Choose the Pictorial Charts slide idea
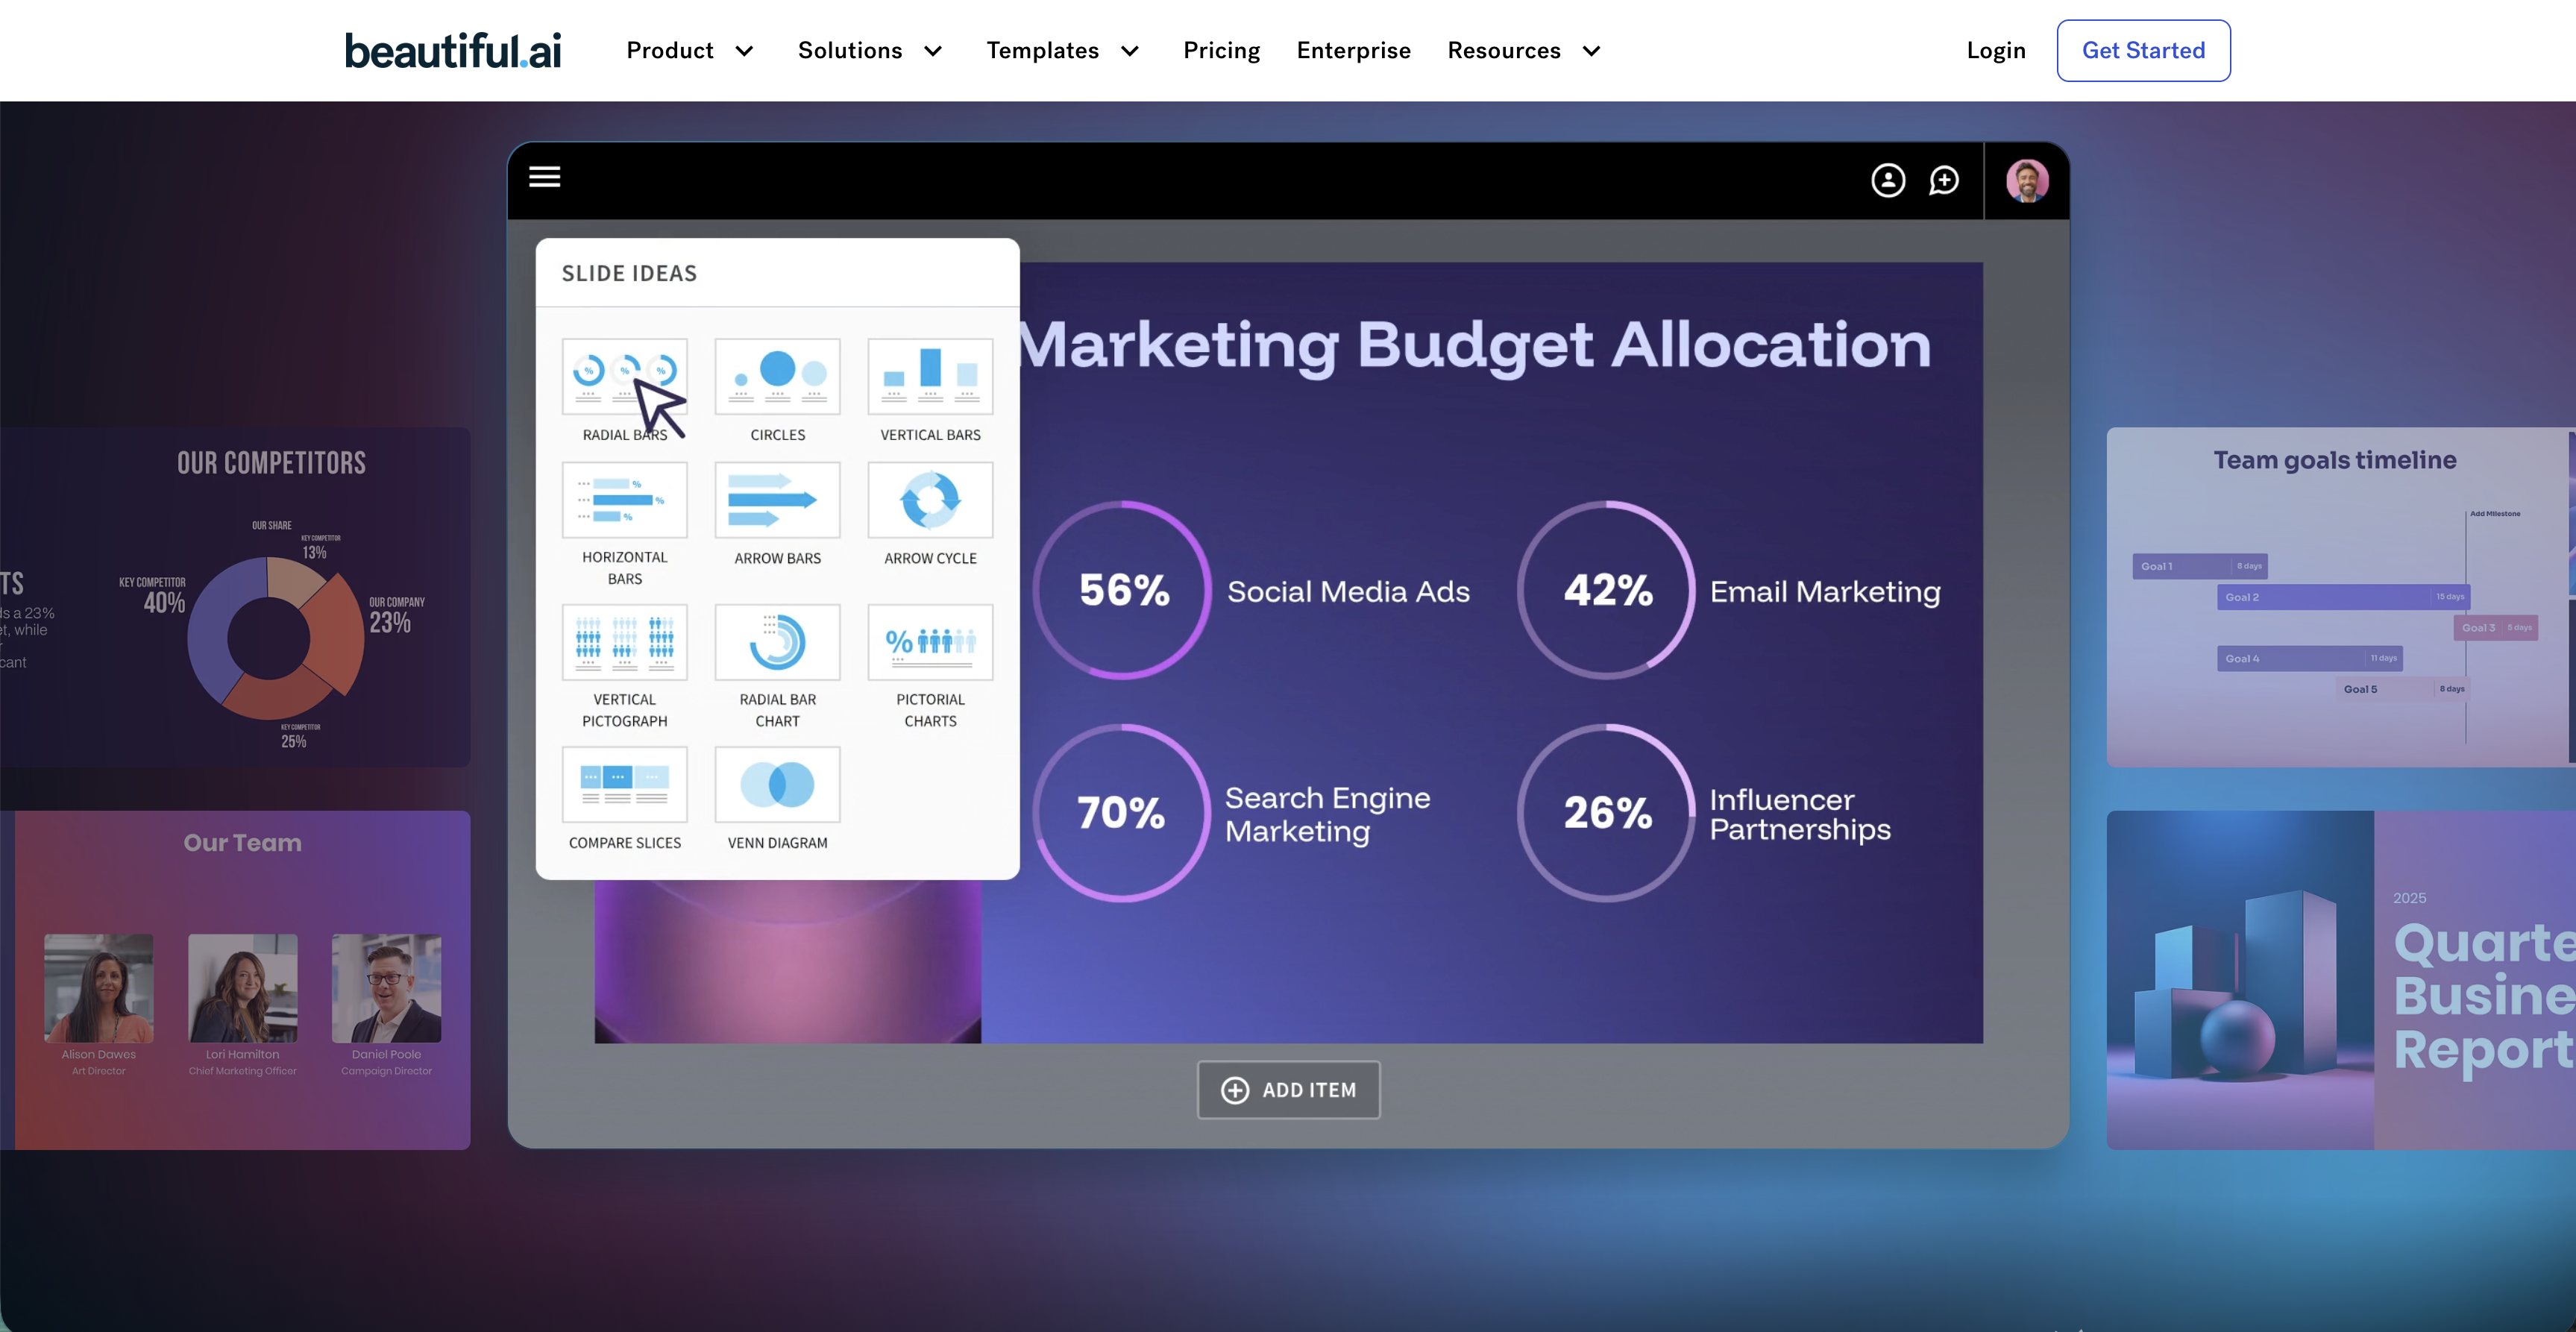 coord(929,643)
